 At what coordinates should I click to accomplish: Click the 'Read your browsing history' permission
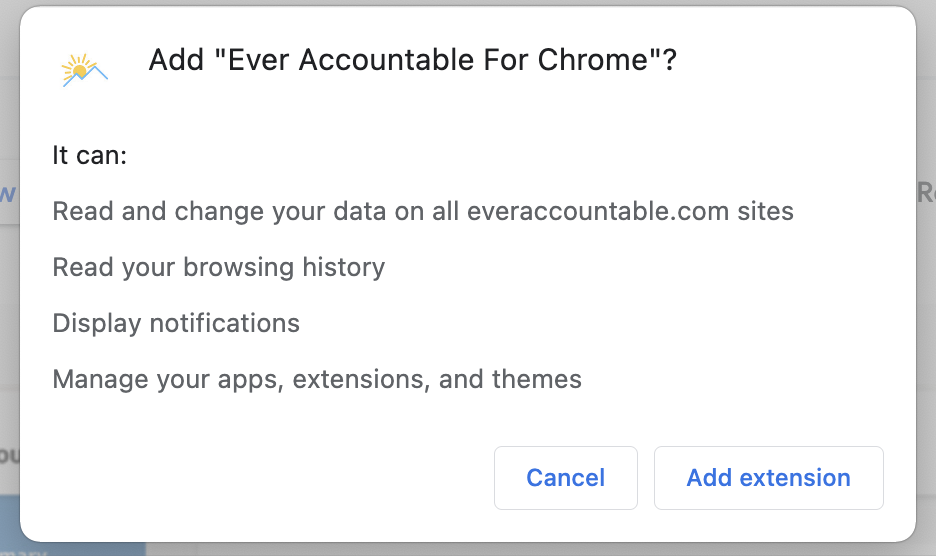[x=218, y=267]
